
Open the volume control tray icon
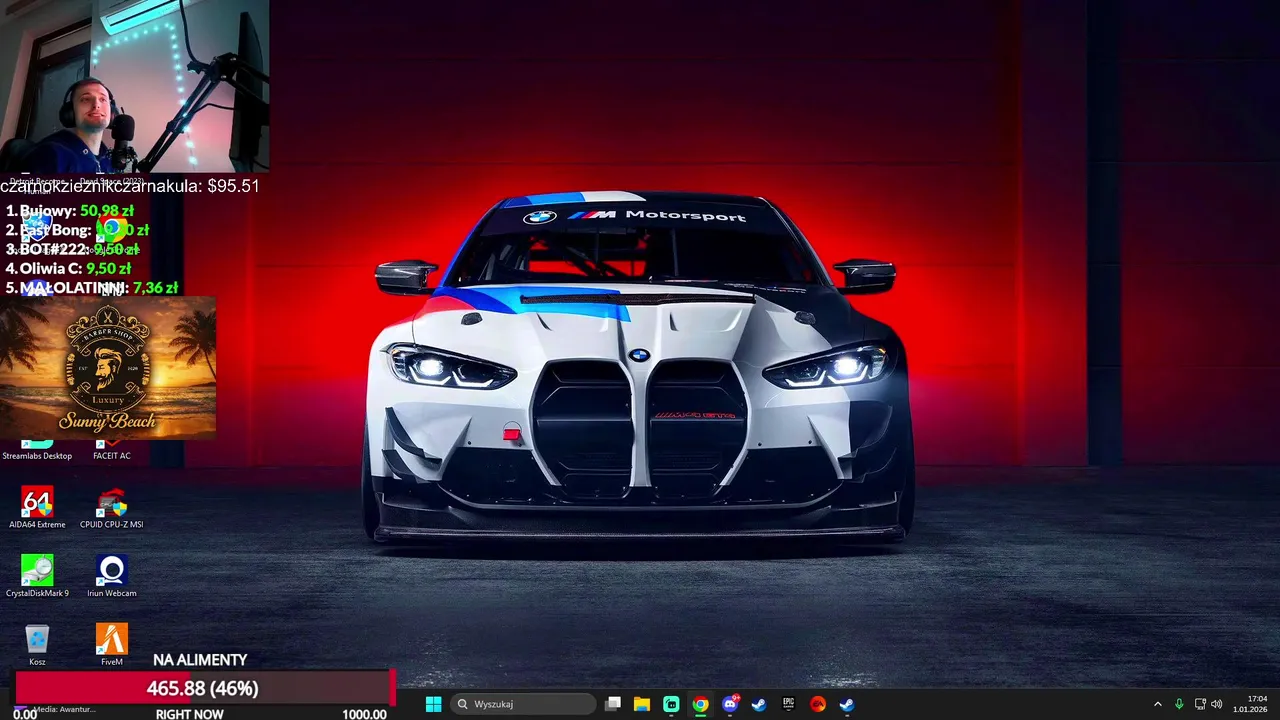coord(1216,704)
